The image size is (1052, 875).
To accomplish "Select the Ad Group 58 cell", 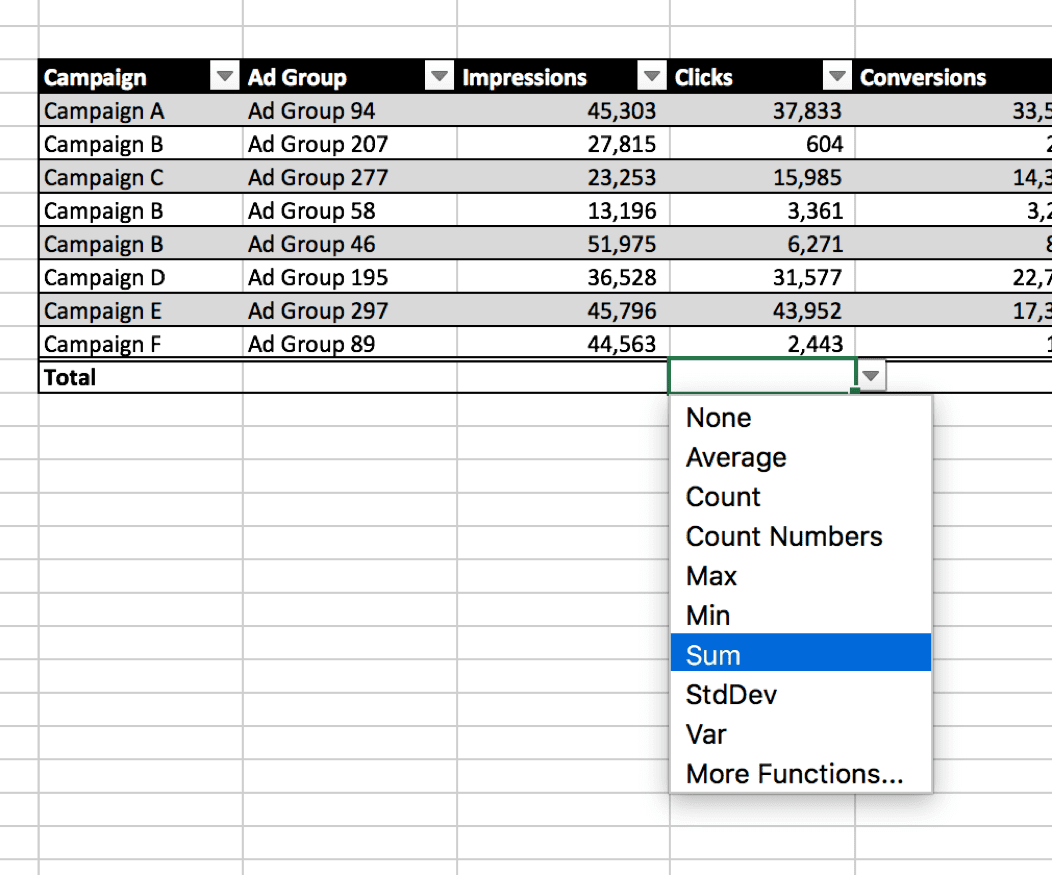I will tap(350, 210).
